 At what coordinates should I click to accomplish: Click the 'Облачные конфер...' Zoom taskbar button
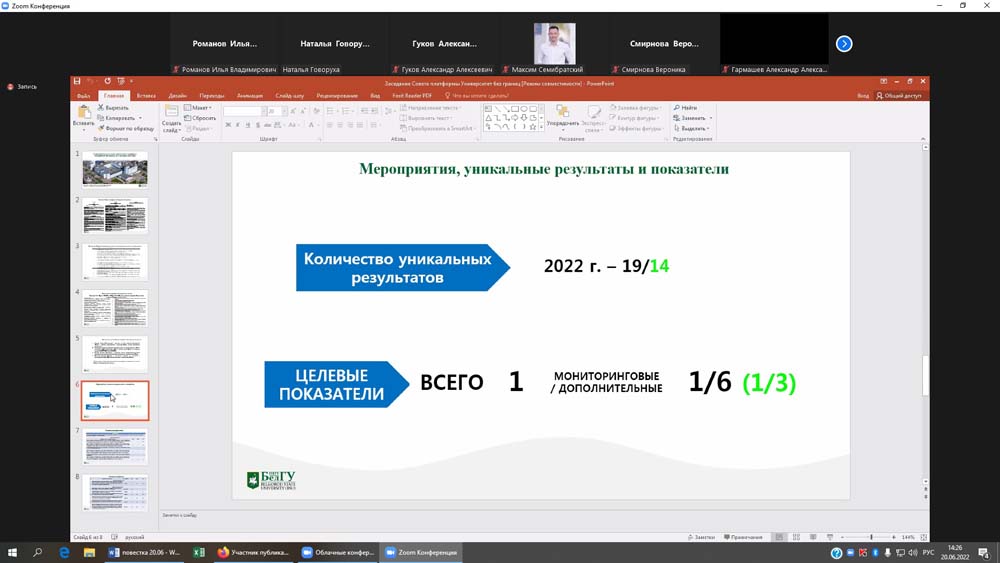click(337, 552)
